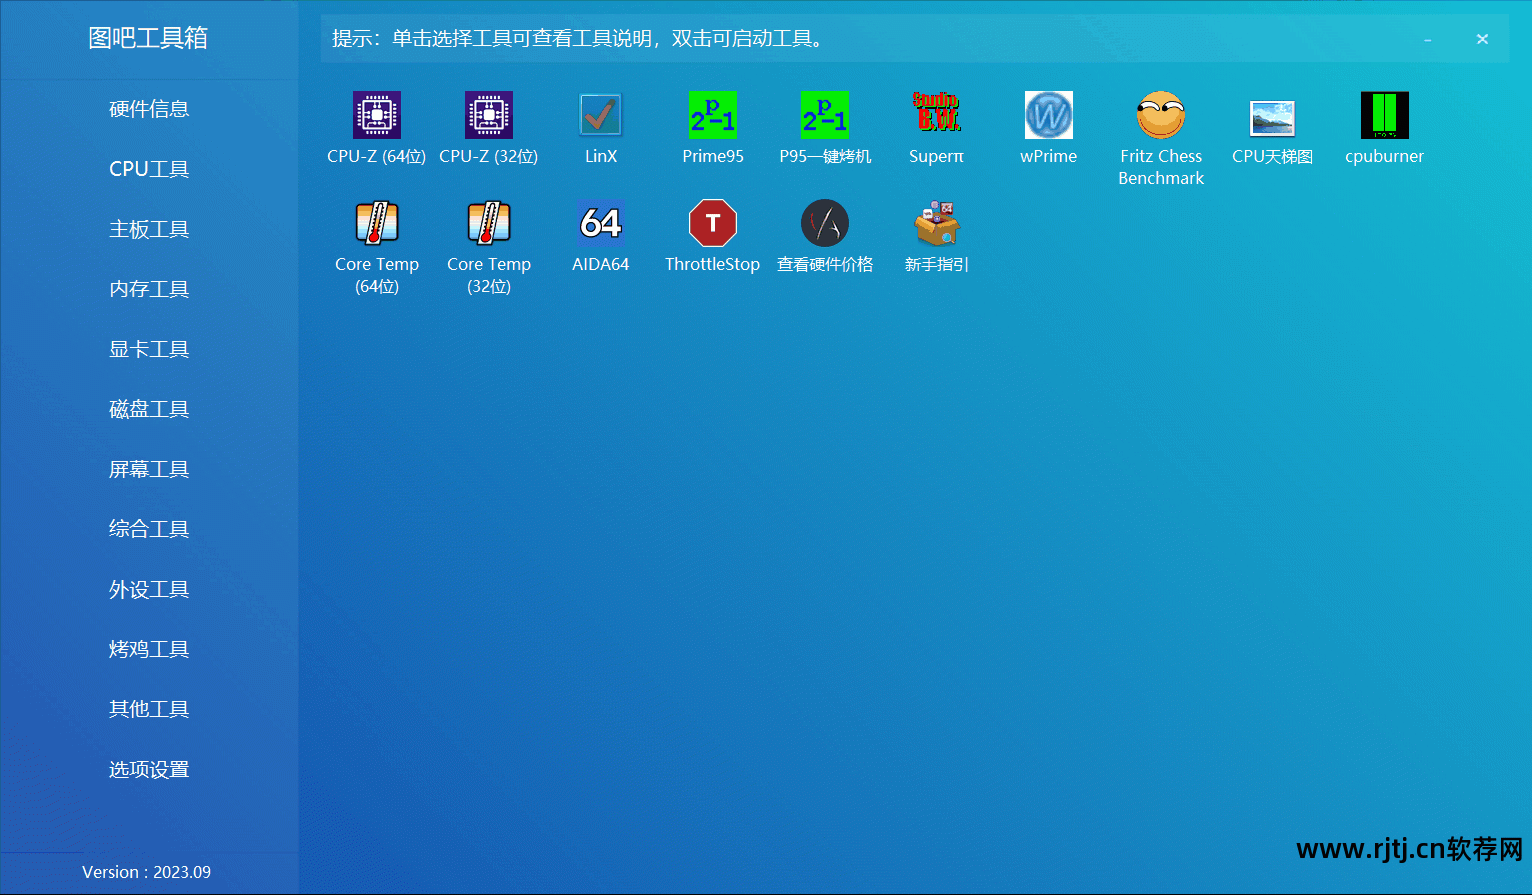The image size is (1532, 895).
Task: Select the cpuburner tool icon
Action: point(1385,116)
